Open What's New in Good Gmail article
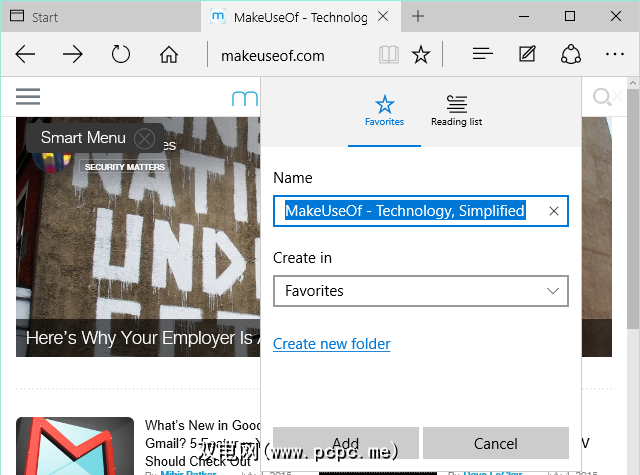This screenshot has height=475, width=640. click(x=202, y=443)
